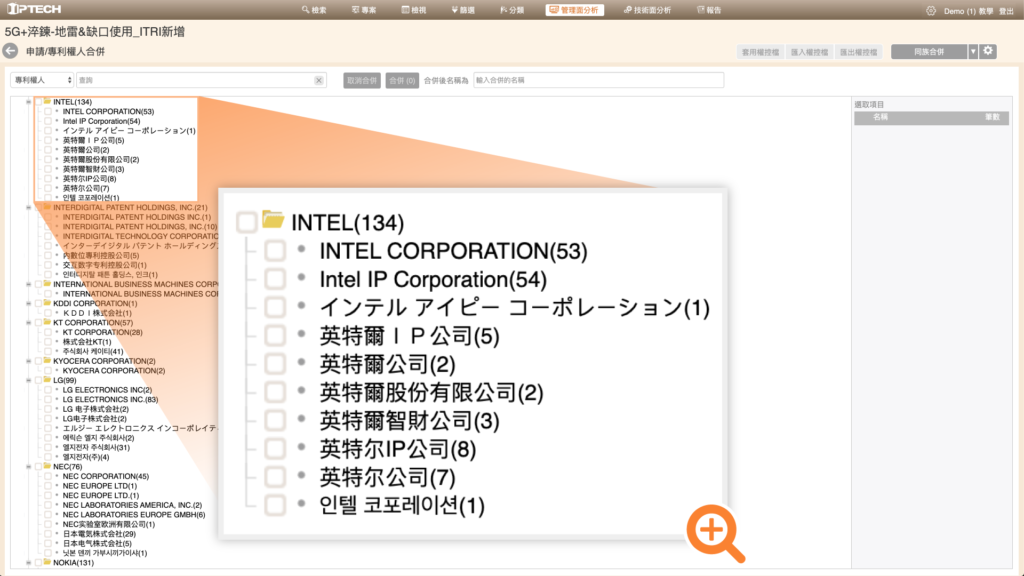The width and height of the screenshot is (1024, 576).
Task: Click the Demo (1) account label
Action: click(959, 11)
